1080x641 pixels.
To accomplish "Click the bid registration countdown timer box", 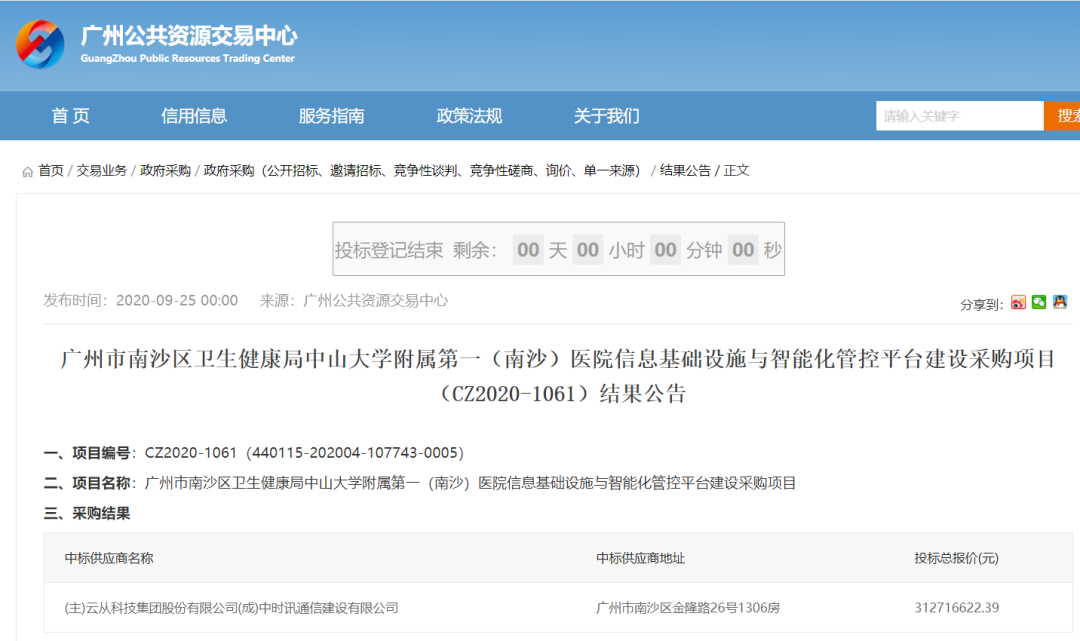I will click(x=558, y=250).
